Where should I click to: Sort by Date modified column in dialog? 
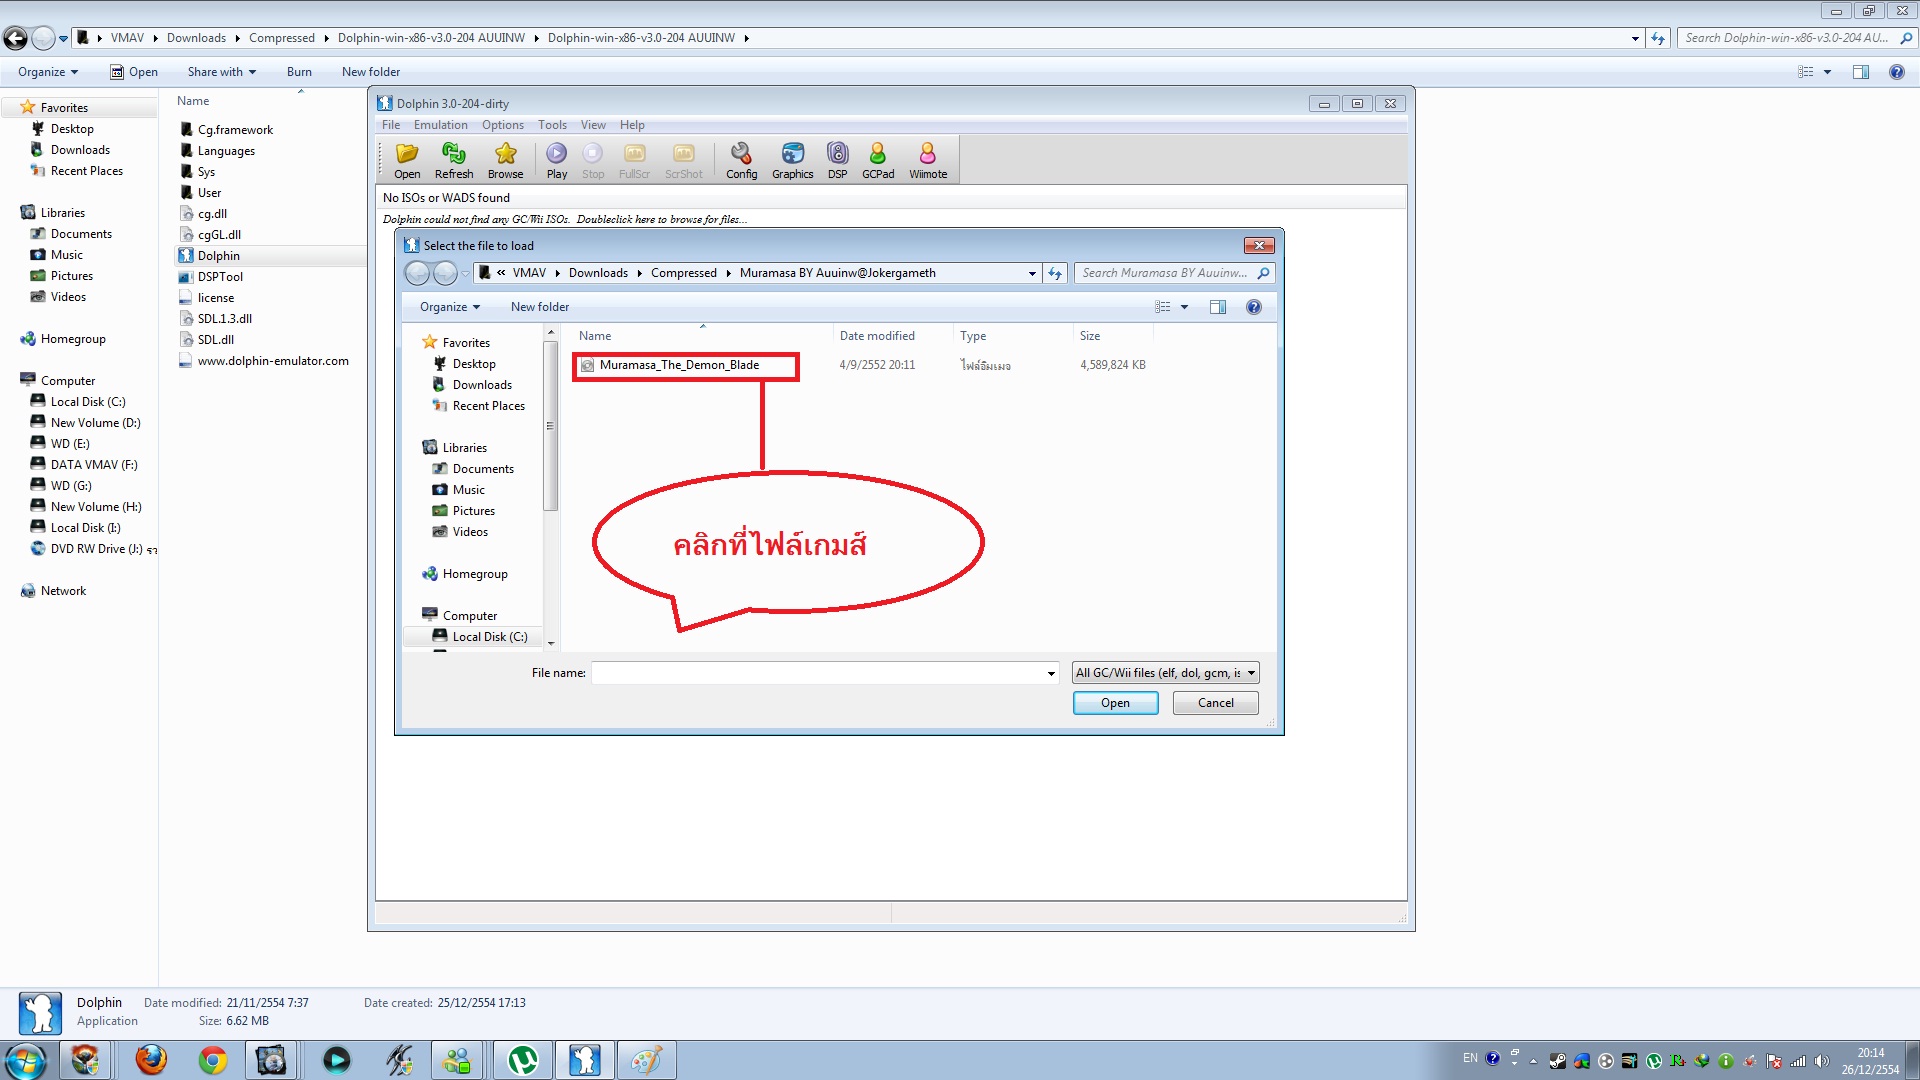[877, 336]
